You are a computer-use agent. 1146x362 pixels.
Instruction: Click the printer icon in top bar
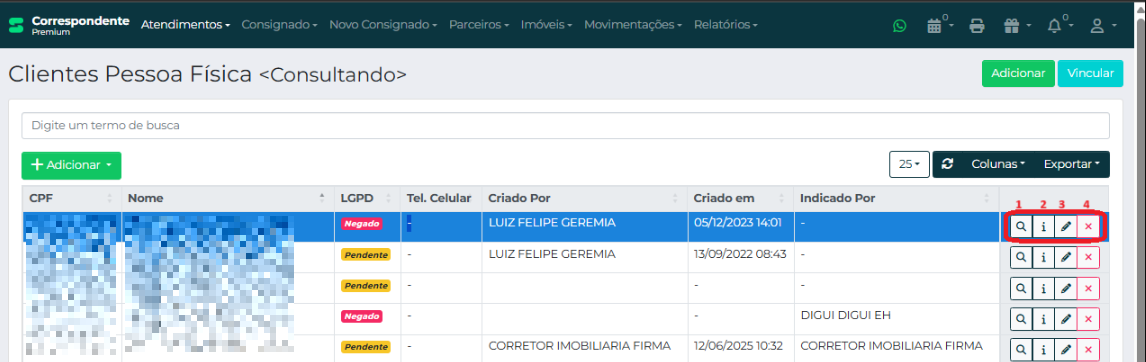(x=976, y=26)
